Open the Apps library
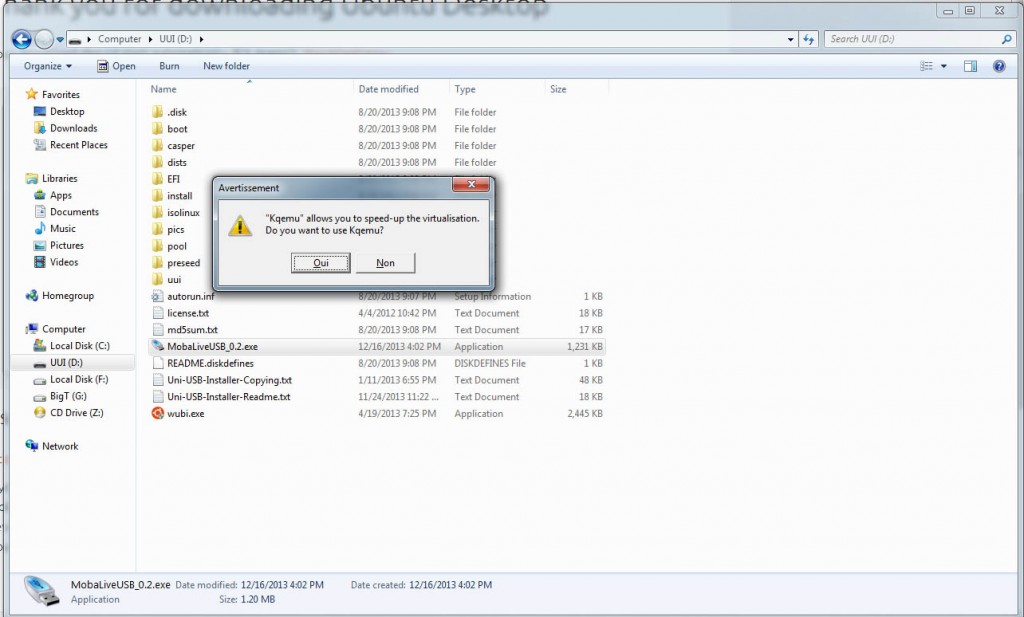The height and width of the screenshot is (617, 1024). tap(61, 195)
